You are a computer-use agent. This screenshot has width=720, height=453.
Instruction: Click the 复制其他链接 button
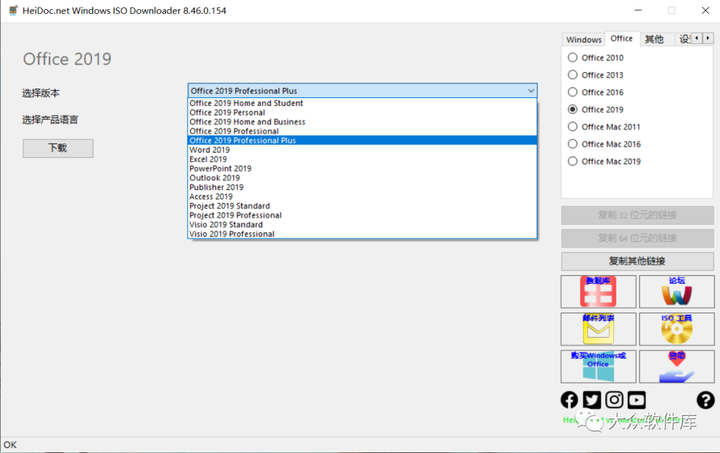[637, 261]
